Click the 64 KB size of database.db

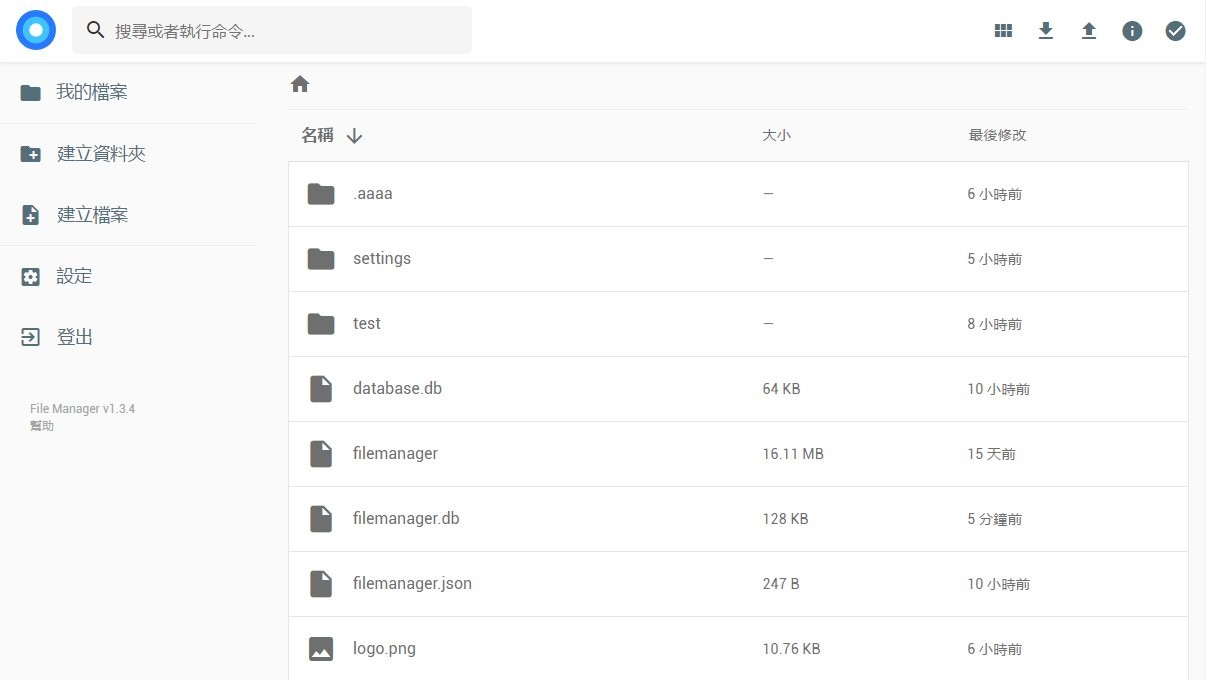tap(781, 389)
